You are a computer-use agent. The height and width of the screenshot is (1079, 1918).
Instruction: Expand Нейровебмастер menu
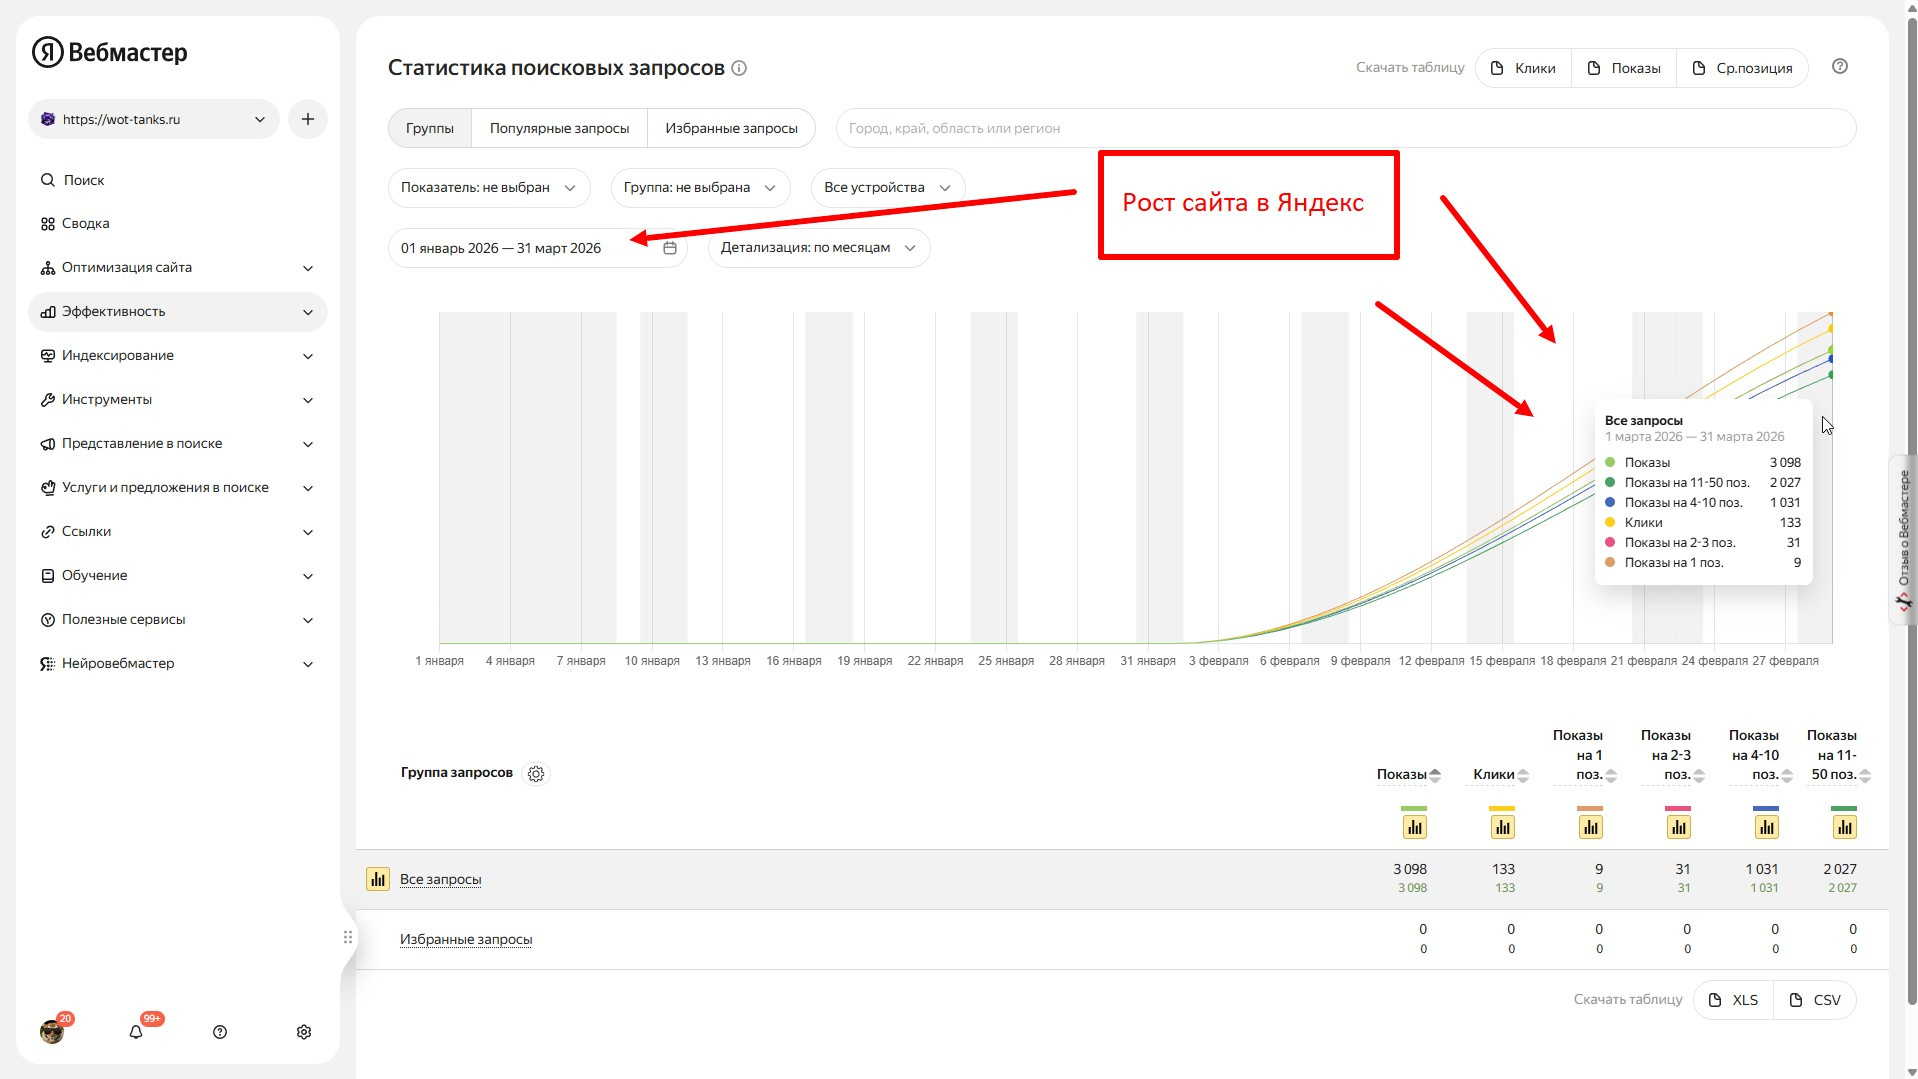(178, 664)
